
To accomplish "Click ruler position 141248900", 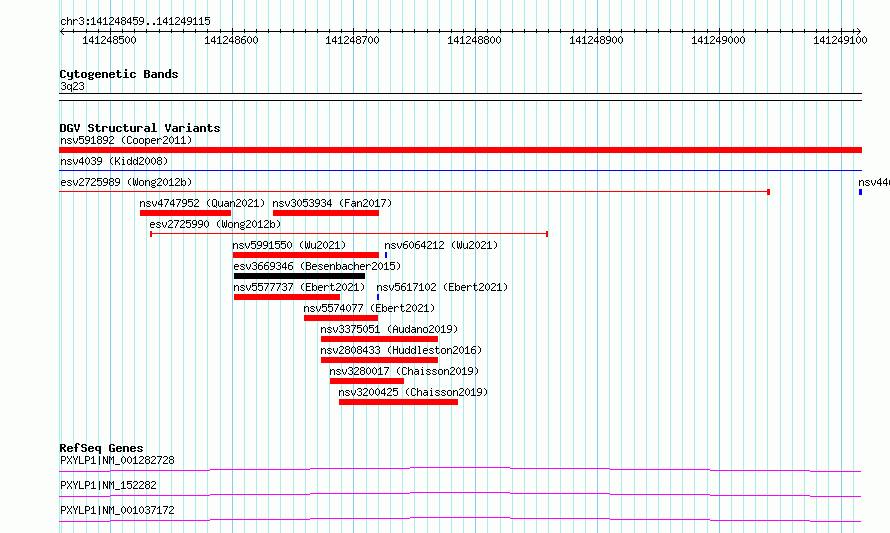I will [597, 40].
